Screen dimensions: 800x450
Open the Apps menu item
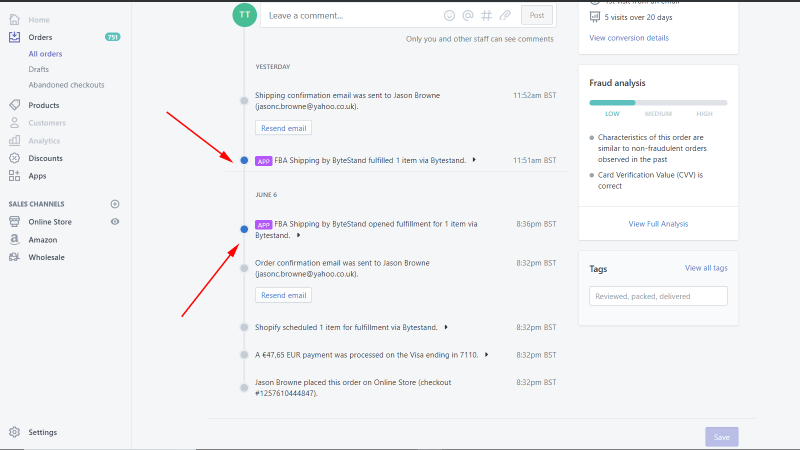[x=37, y=176]
